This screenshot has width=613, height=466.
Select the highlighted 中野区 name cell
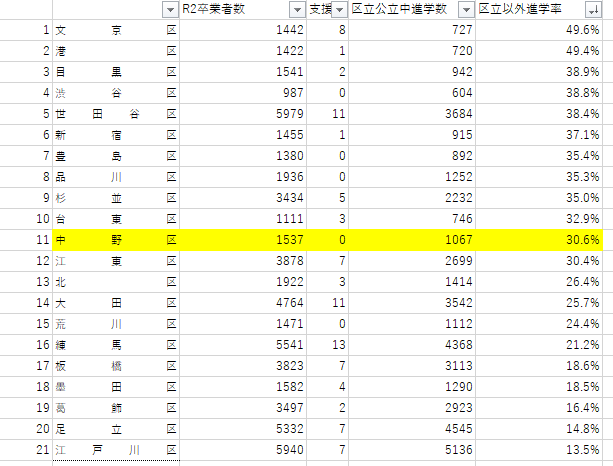coord(116,240)
